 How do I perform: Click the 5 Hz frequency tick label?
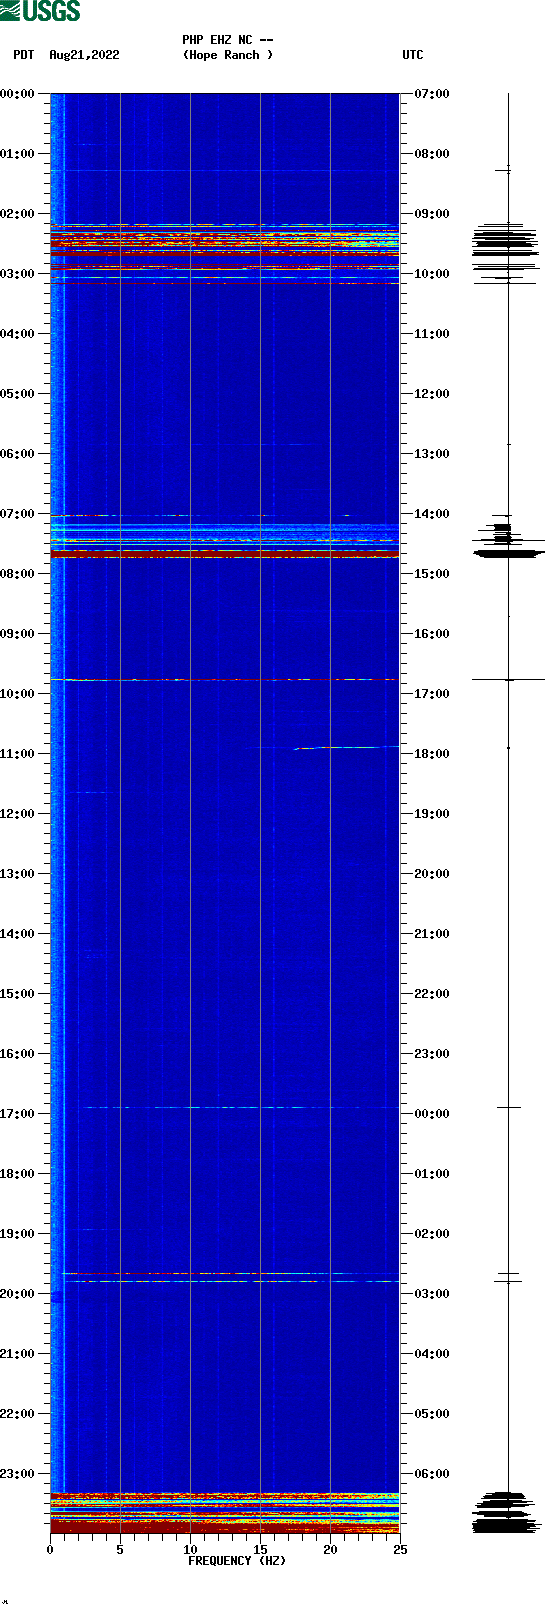click(x=120, y=1549)
